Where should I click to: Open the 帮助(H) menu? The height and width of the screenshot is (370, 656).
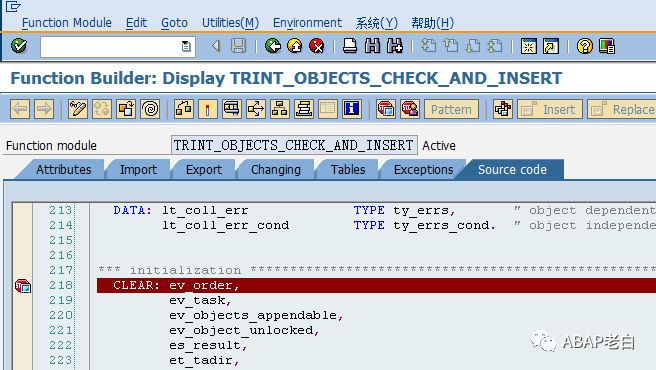click(432, 23)
